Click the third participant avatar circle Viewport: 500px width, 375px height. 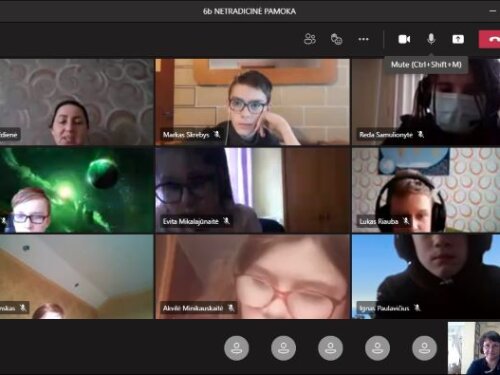(x=330, y=348)
